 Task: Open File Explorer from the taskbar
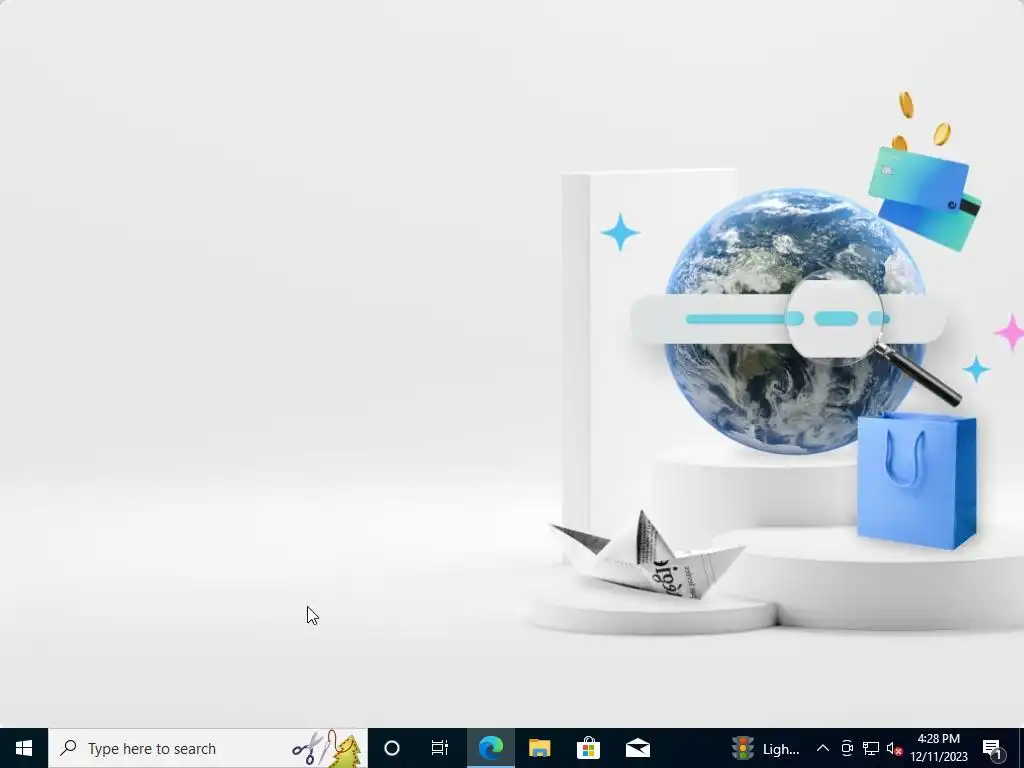pos(539,748)
